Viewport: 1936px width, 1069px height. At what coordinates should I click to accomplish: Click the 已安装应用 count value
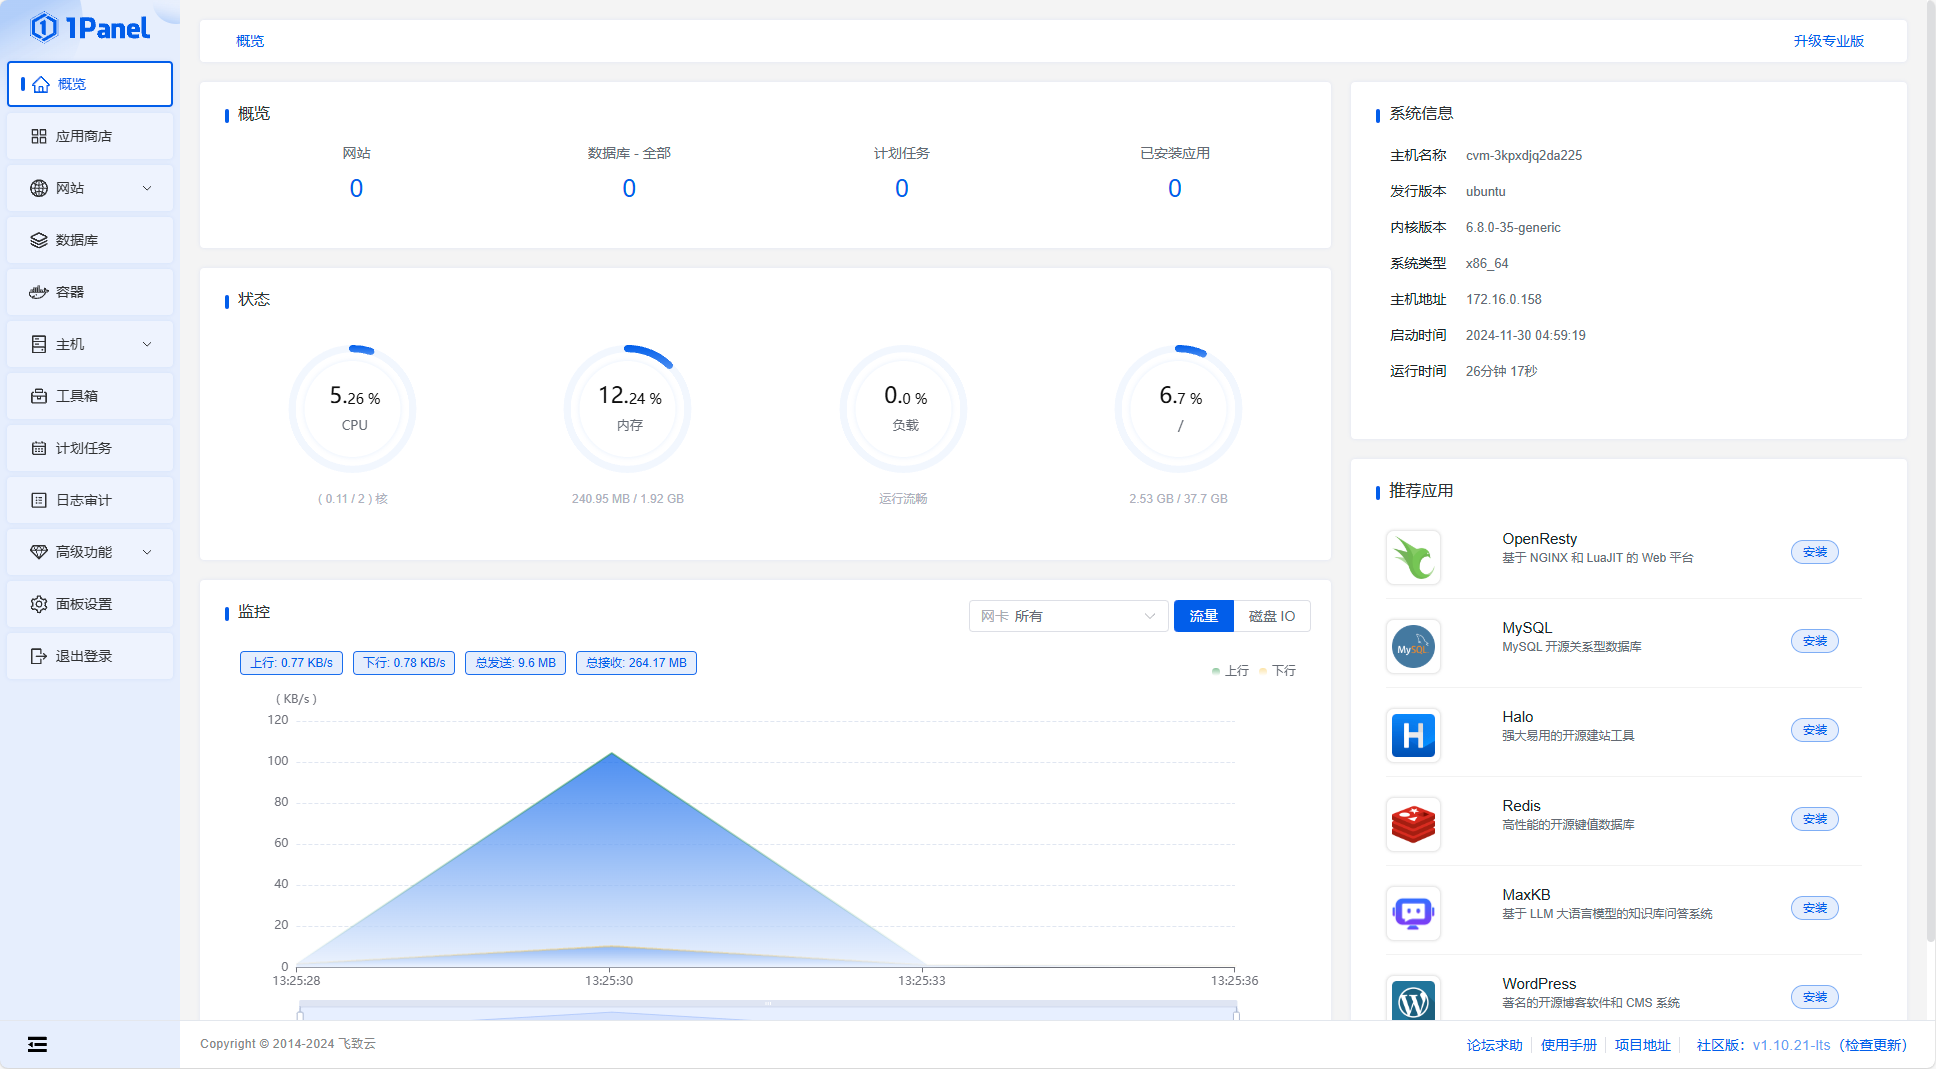click(x=1175, y=188)
